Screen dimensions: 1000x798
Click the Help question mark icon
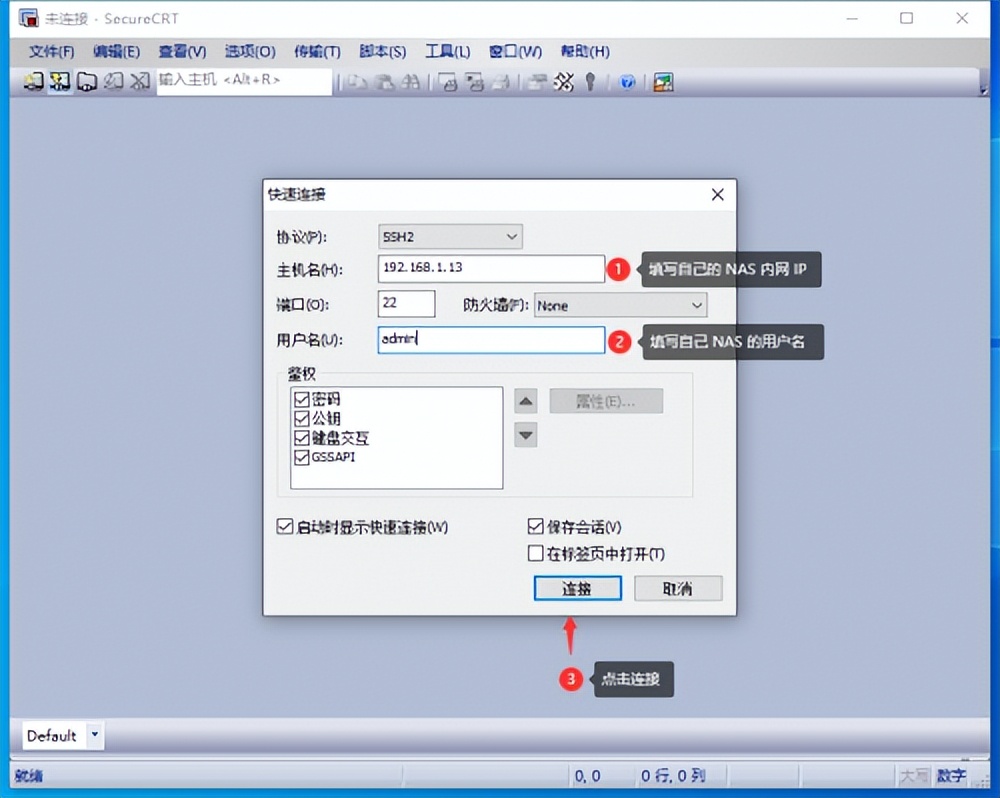(627, 81)
